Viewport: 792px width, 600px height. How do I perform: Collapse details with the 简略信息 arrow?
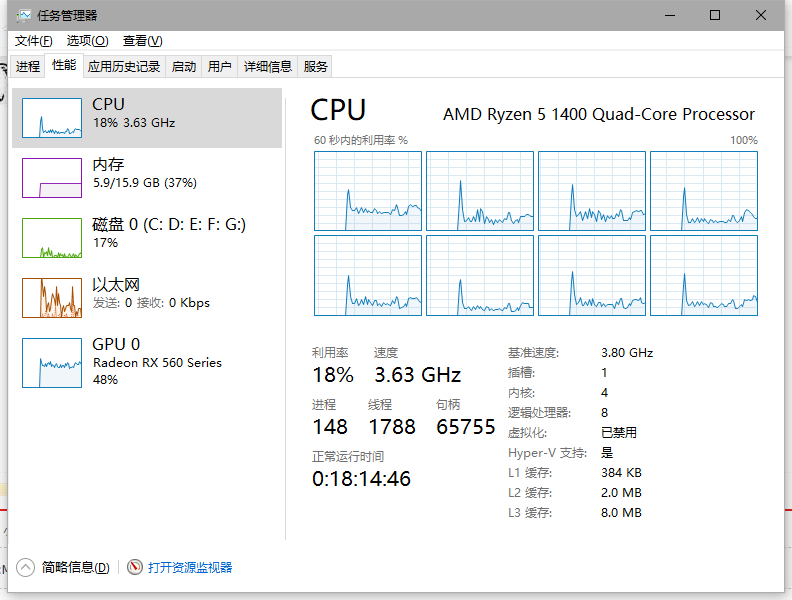(26, 567)
